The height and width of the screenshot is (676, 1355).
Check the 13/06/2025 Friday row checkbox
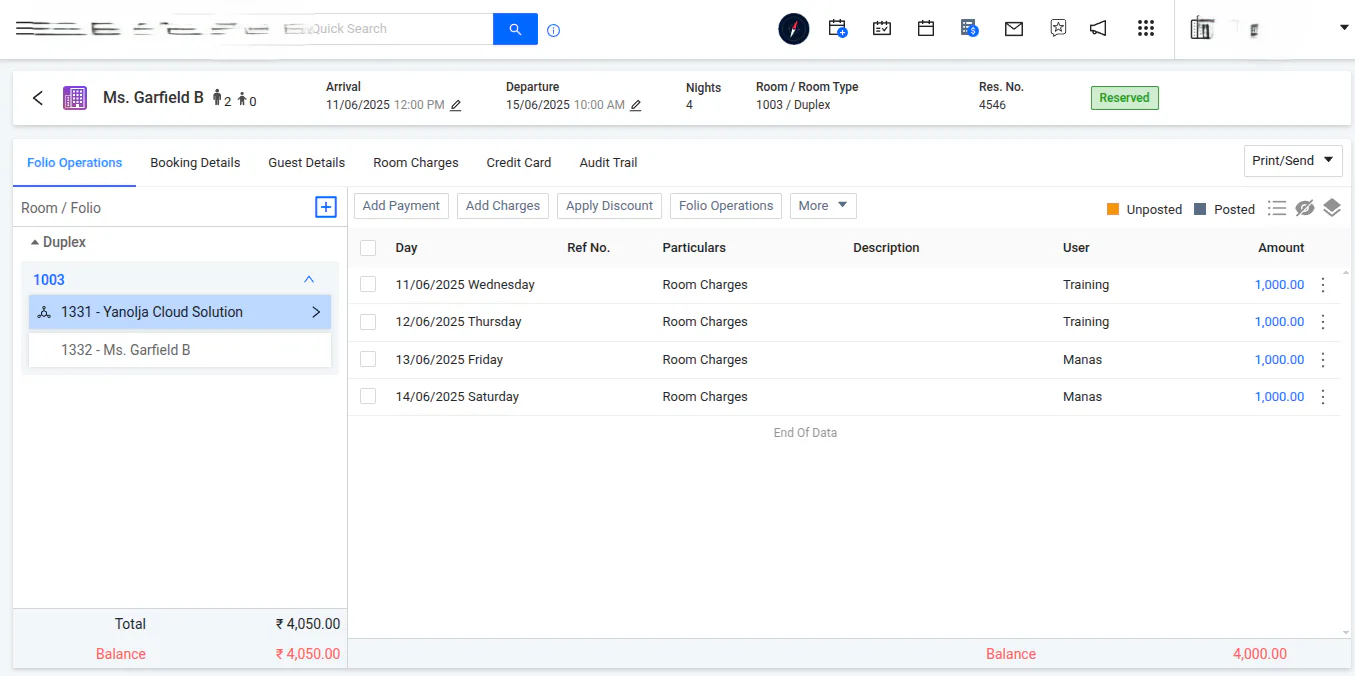coord(368,359)
